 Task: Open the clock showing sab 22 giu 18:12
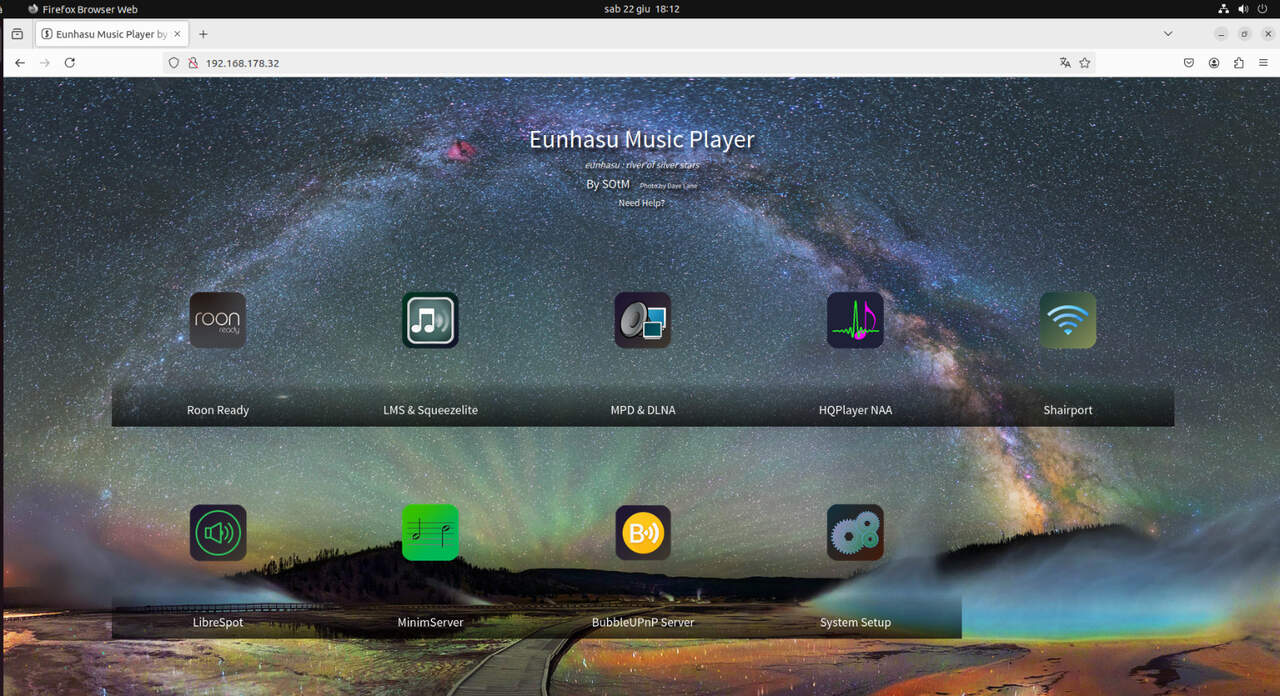(641, 9)
